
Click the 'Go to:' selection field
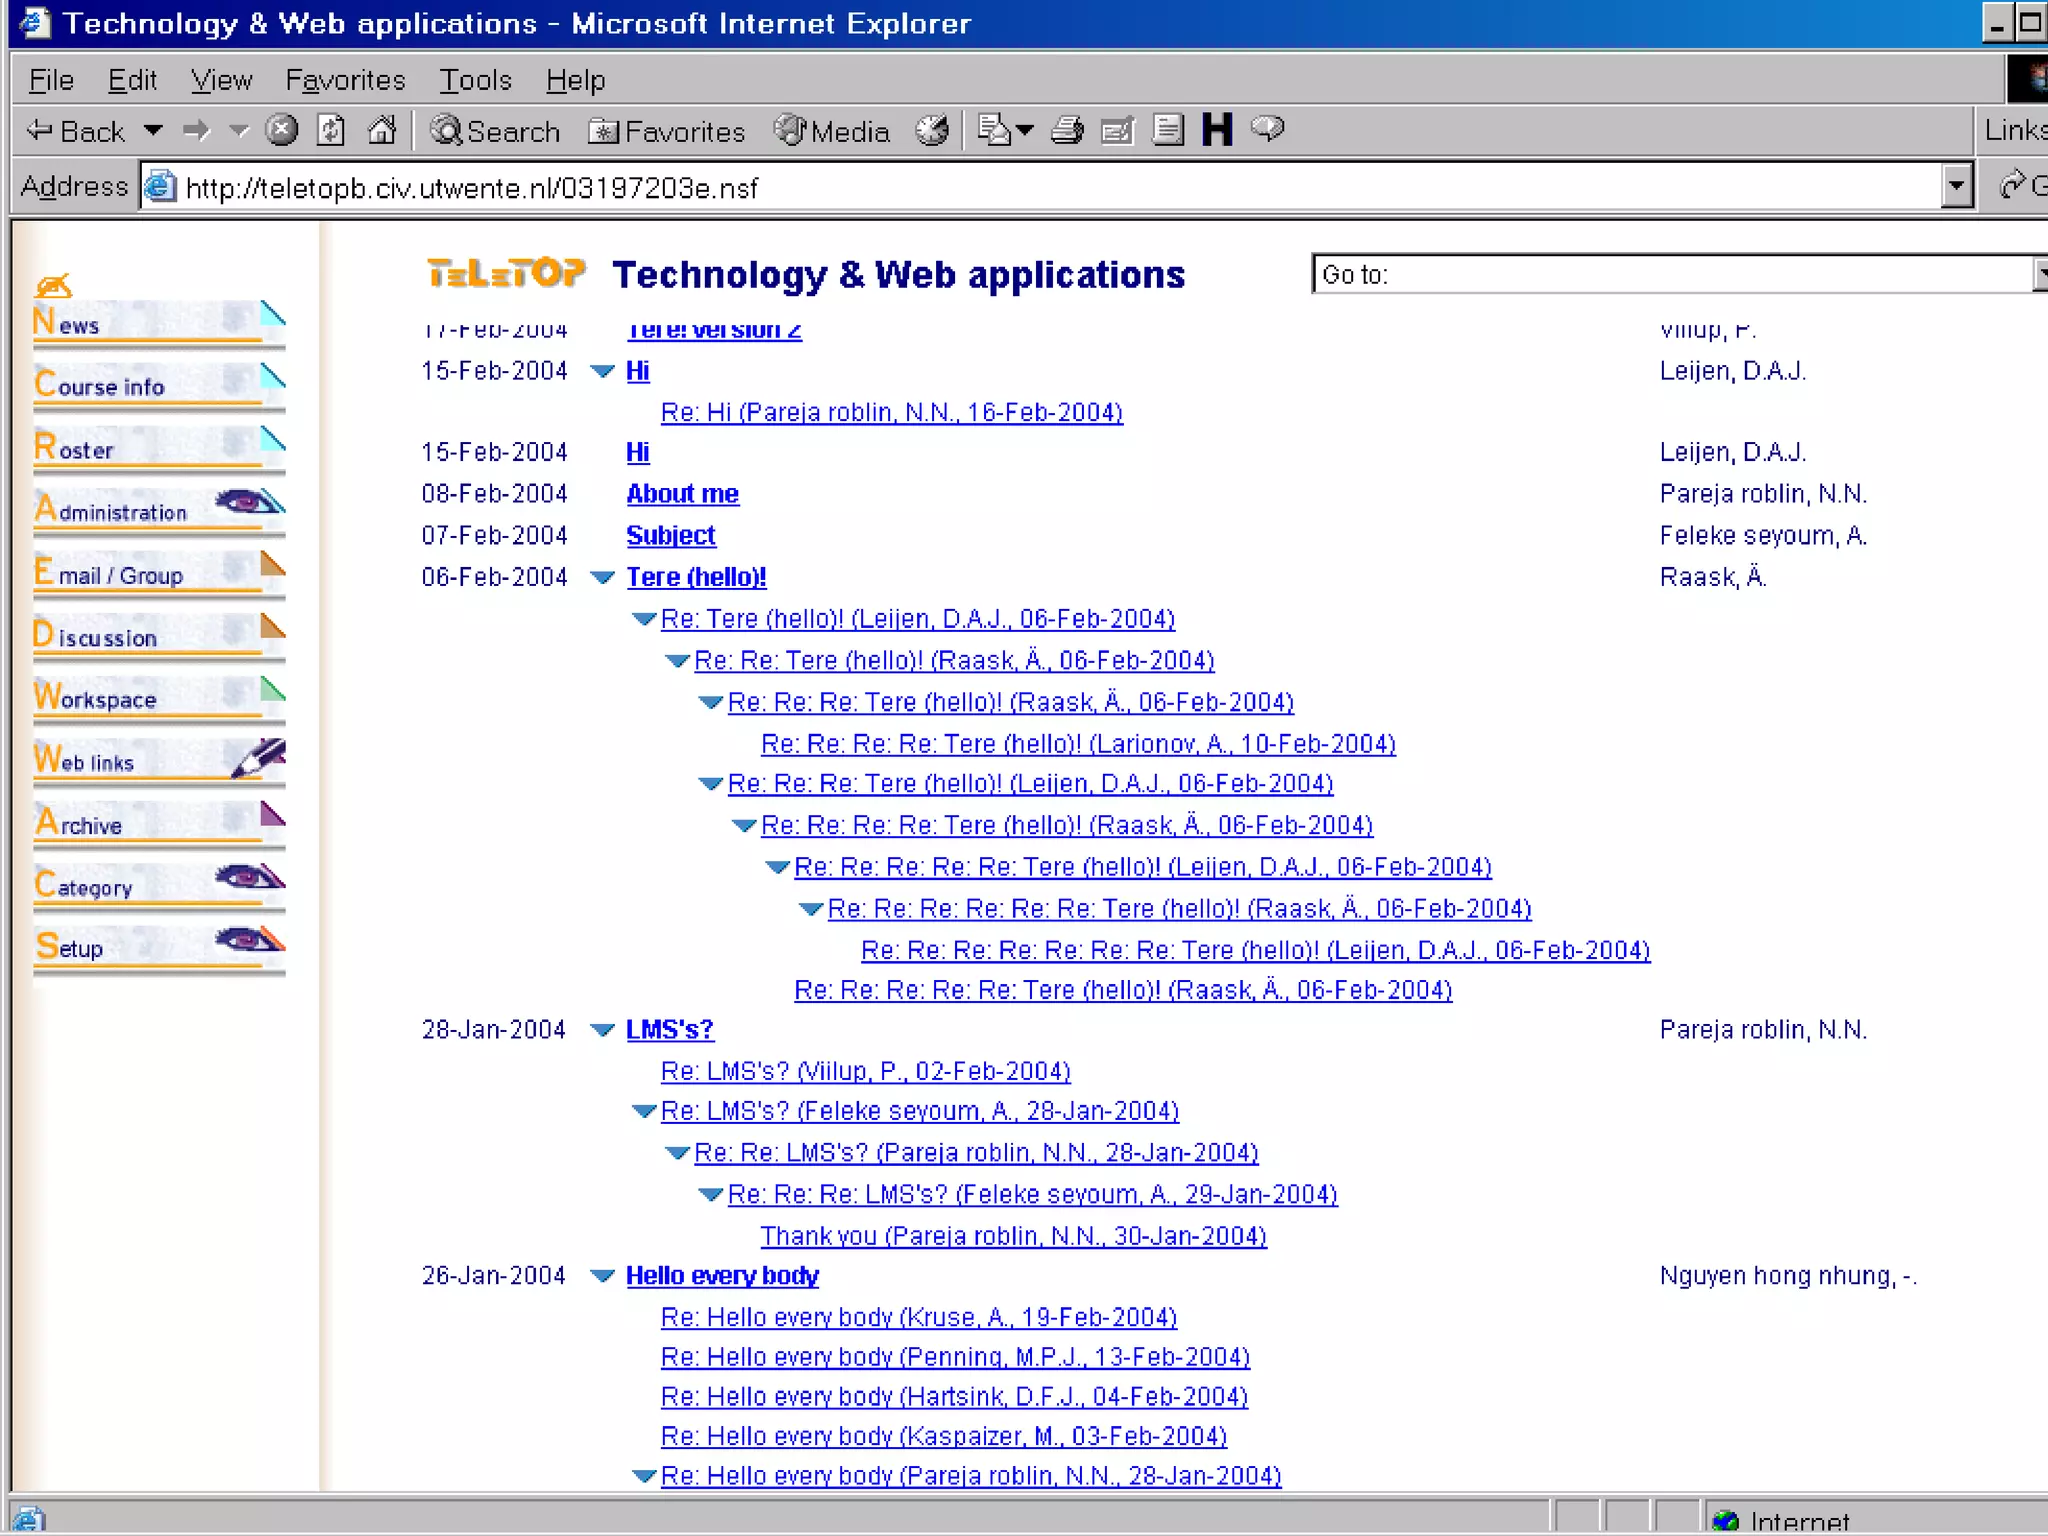click(1670, 274)
